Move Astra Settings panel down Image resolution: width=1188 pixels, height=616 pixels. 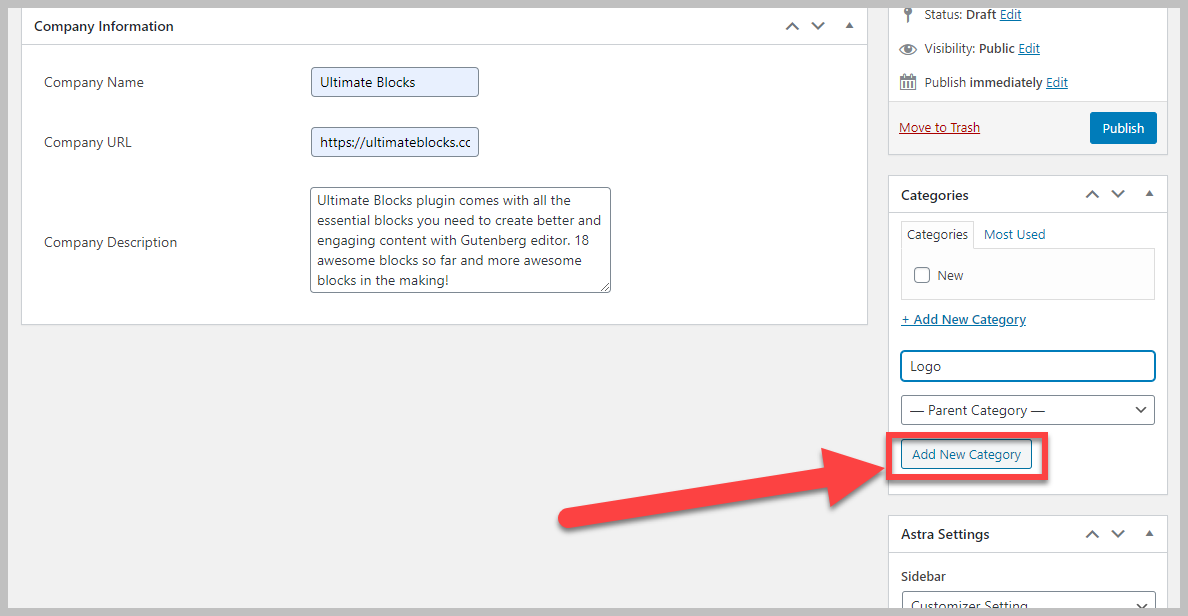(1118, 534)
